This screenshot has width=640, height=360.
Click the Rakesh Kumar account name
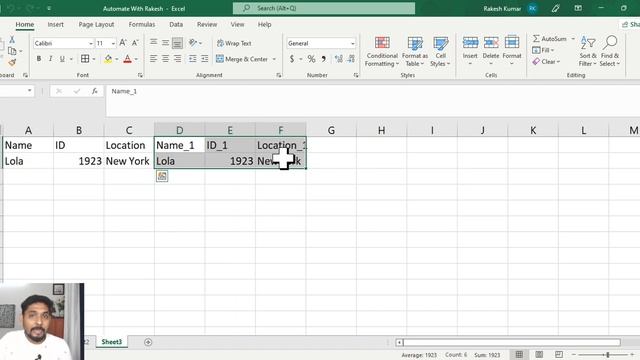click(502, 9)
